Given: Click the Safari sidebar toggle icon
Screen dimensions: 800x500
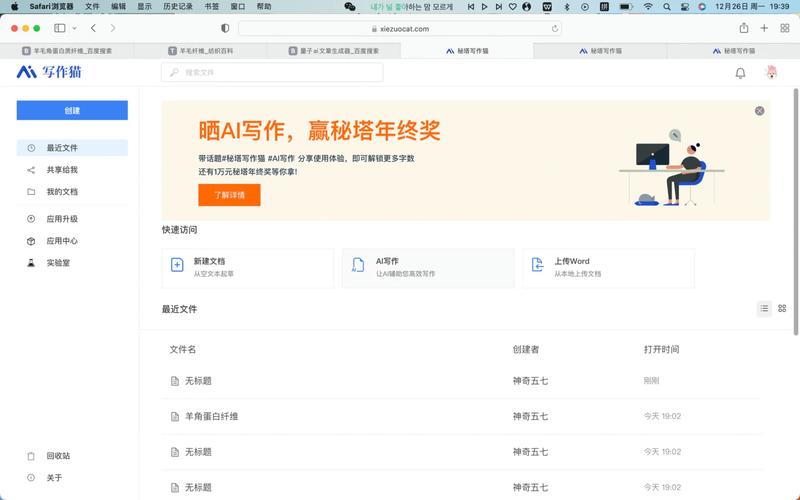Looking at the screenshot, I should (60, 28).
